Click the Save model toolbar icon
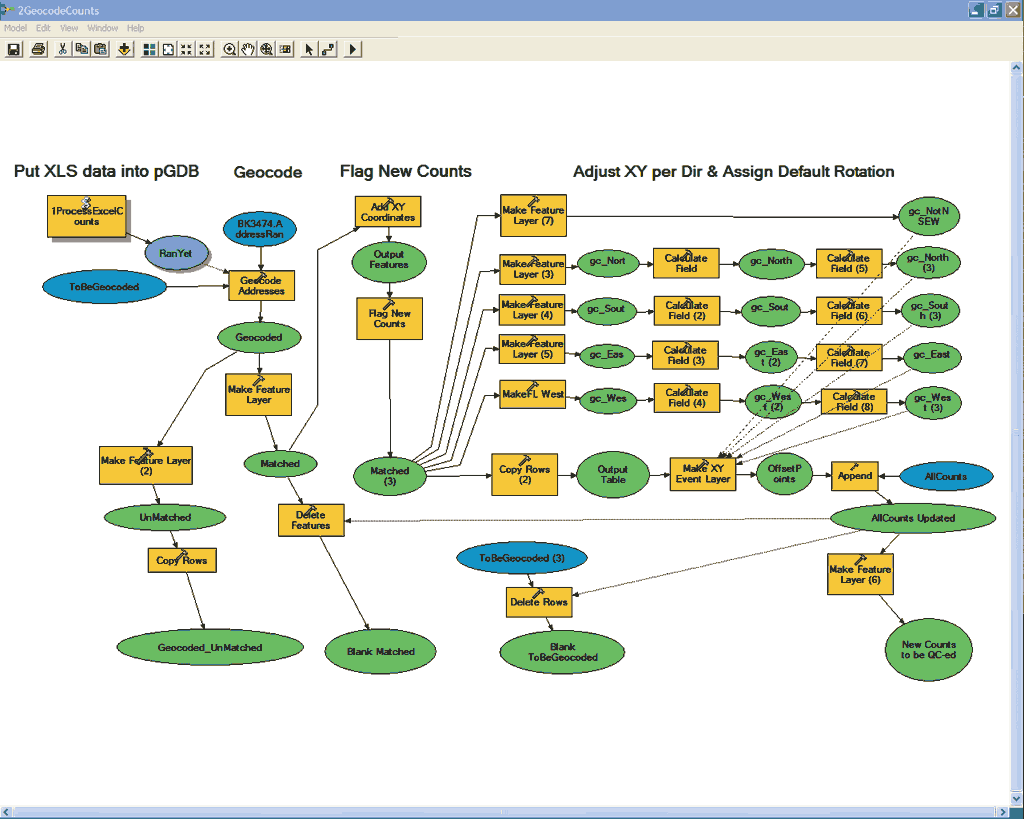Viewport: 1024px width, 819px height. [x=14, y=49]
